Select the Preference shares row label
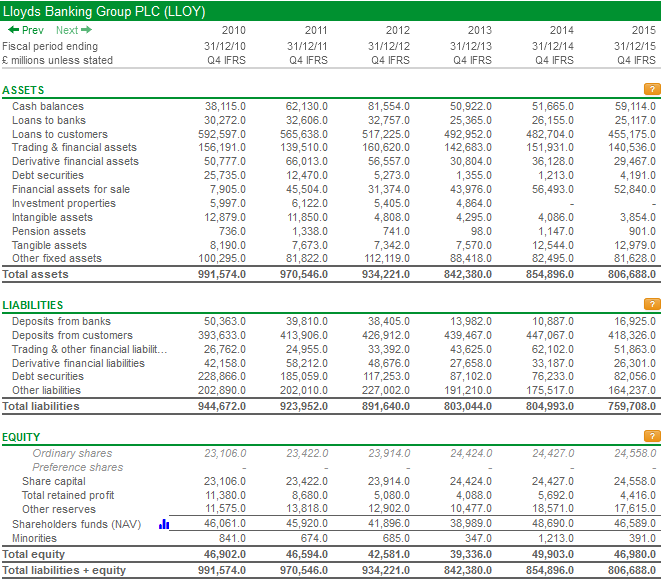 tap(78, 467)
